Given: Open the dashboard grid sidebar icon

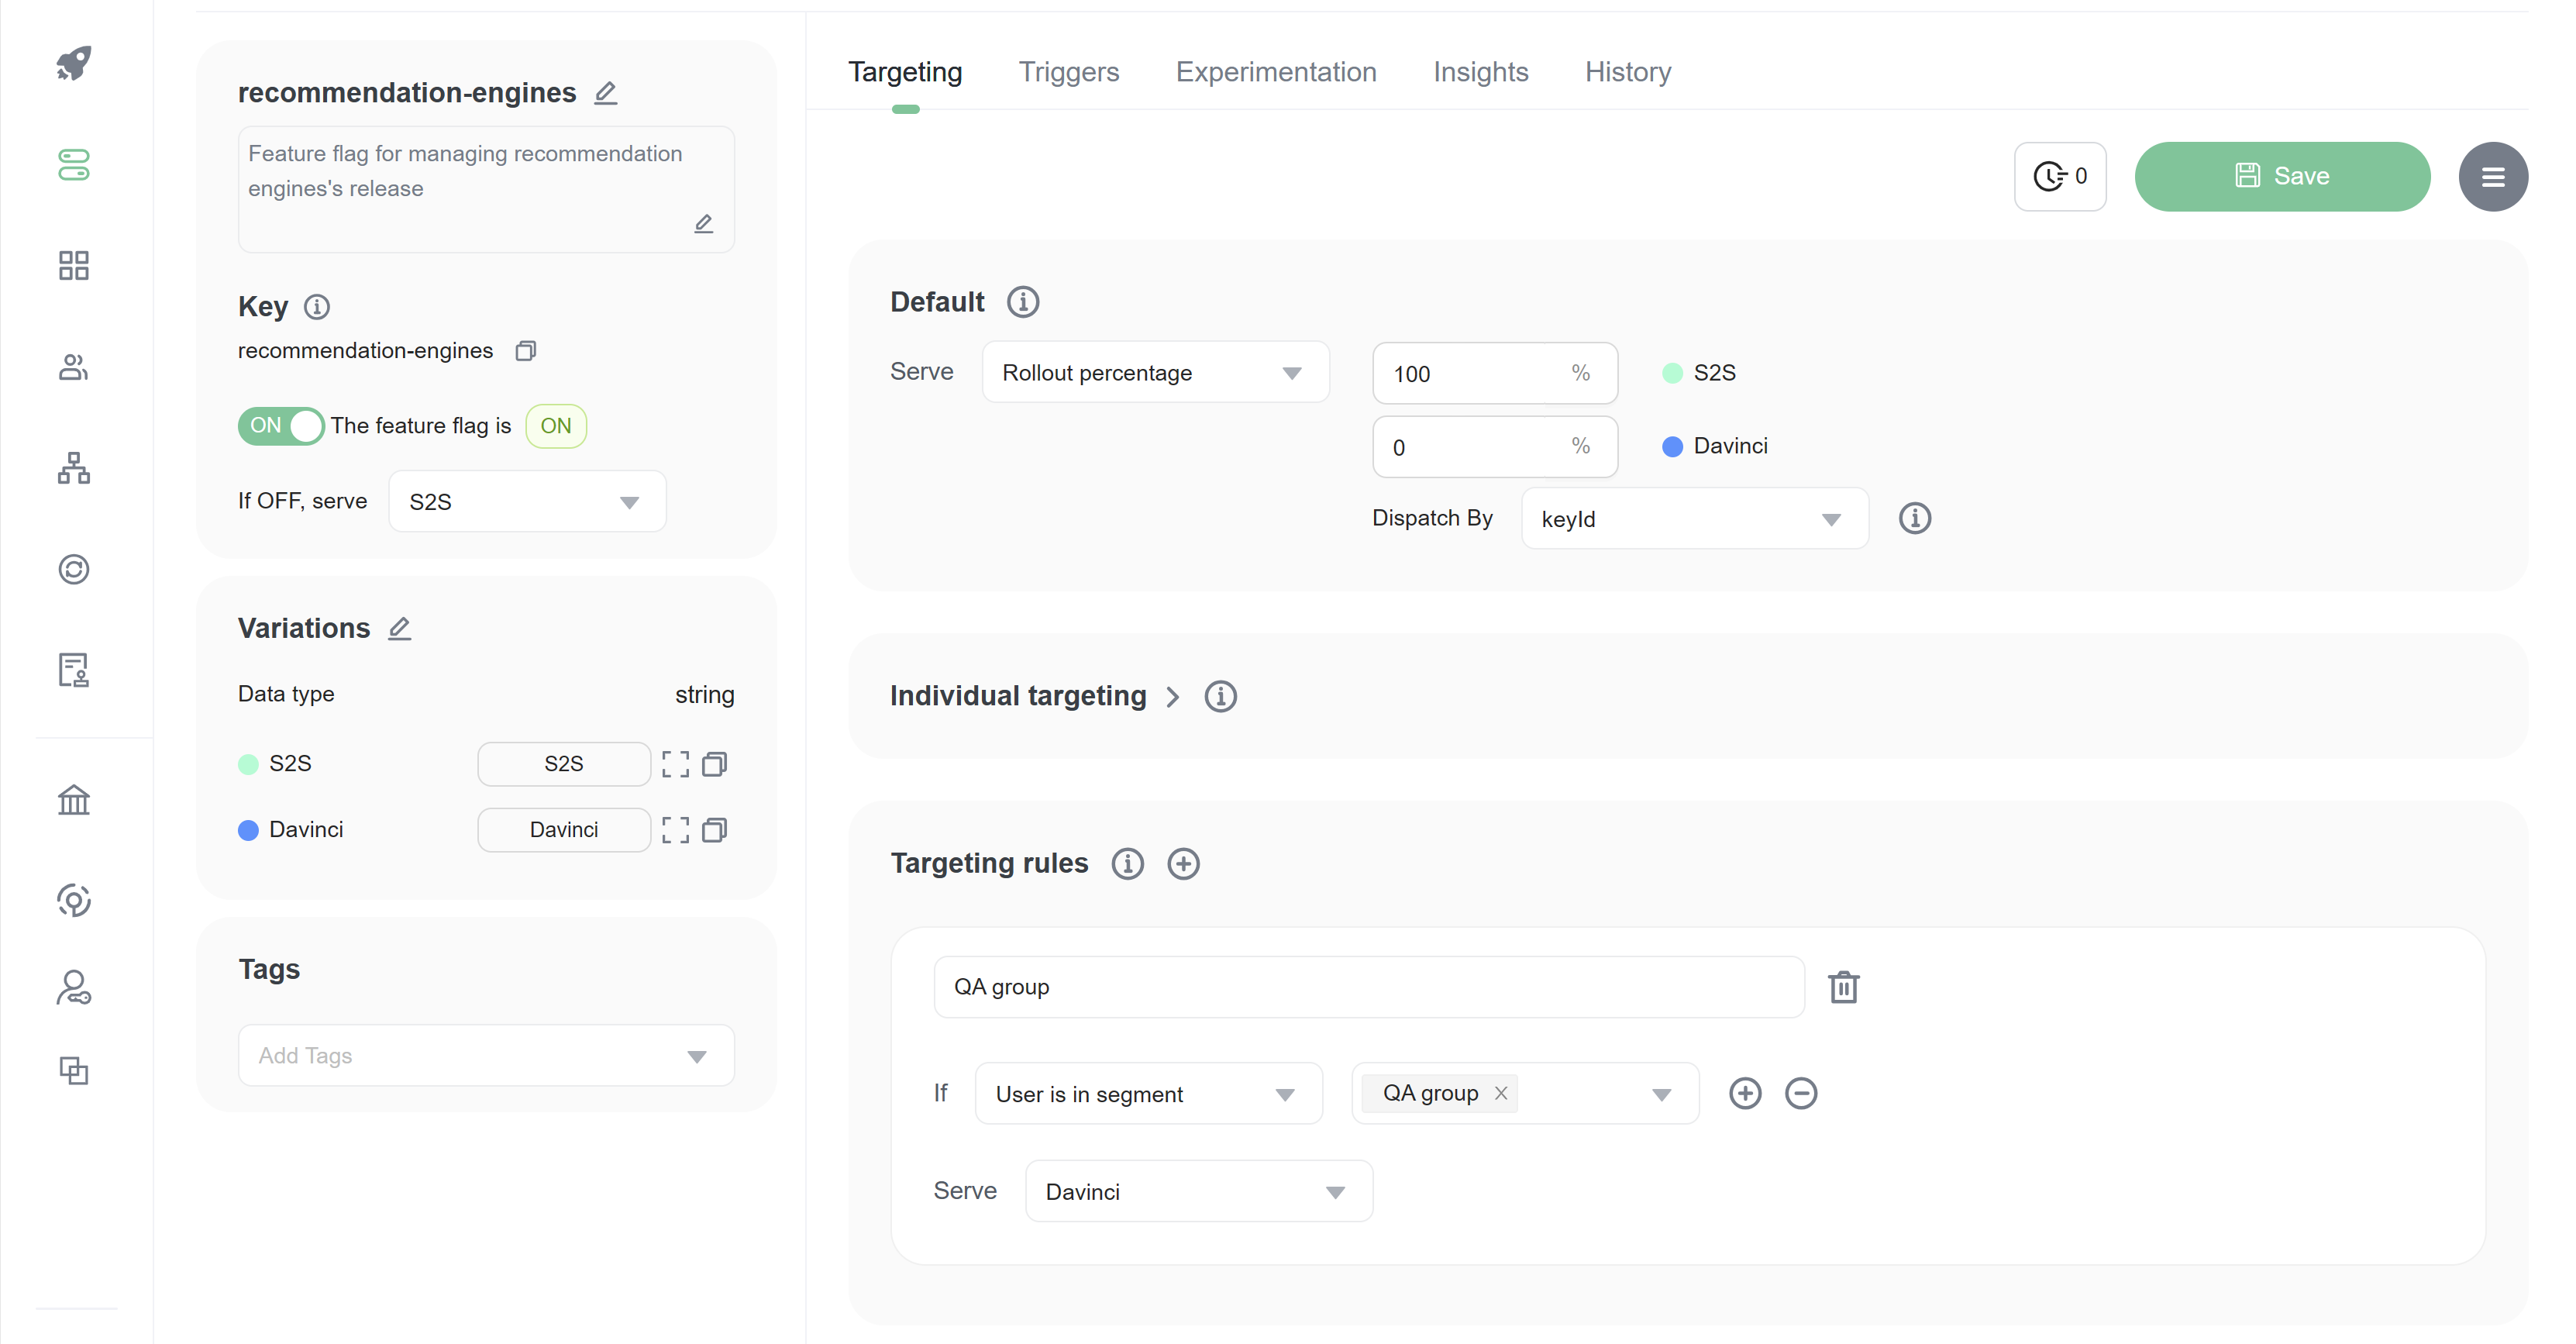Looking at the screenshot, I should pos(73,265).
